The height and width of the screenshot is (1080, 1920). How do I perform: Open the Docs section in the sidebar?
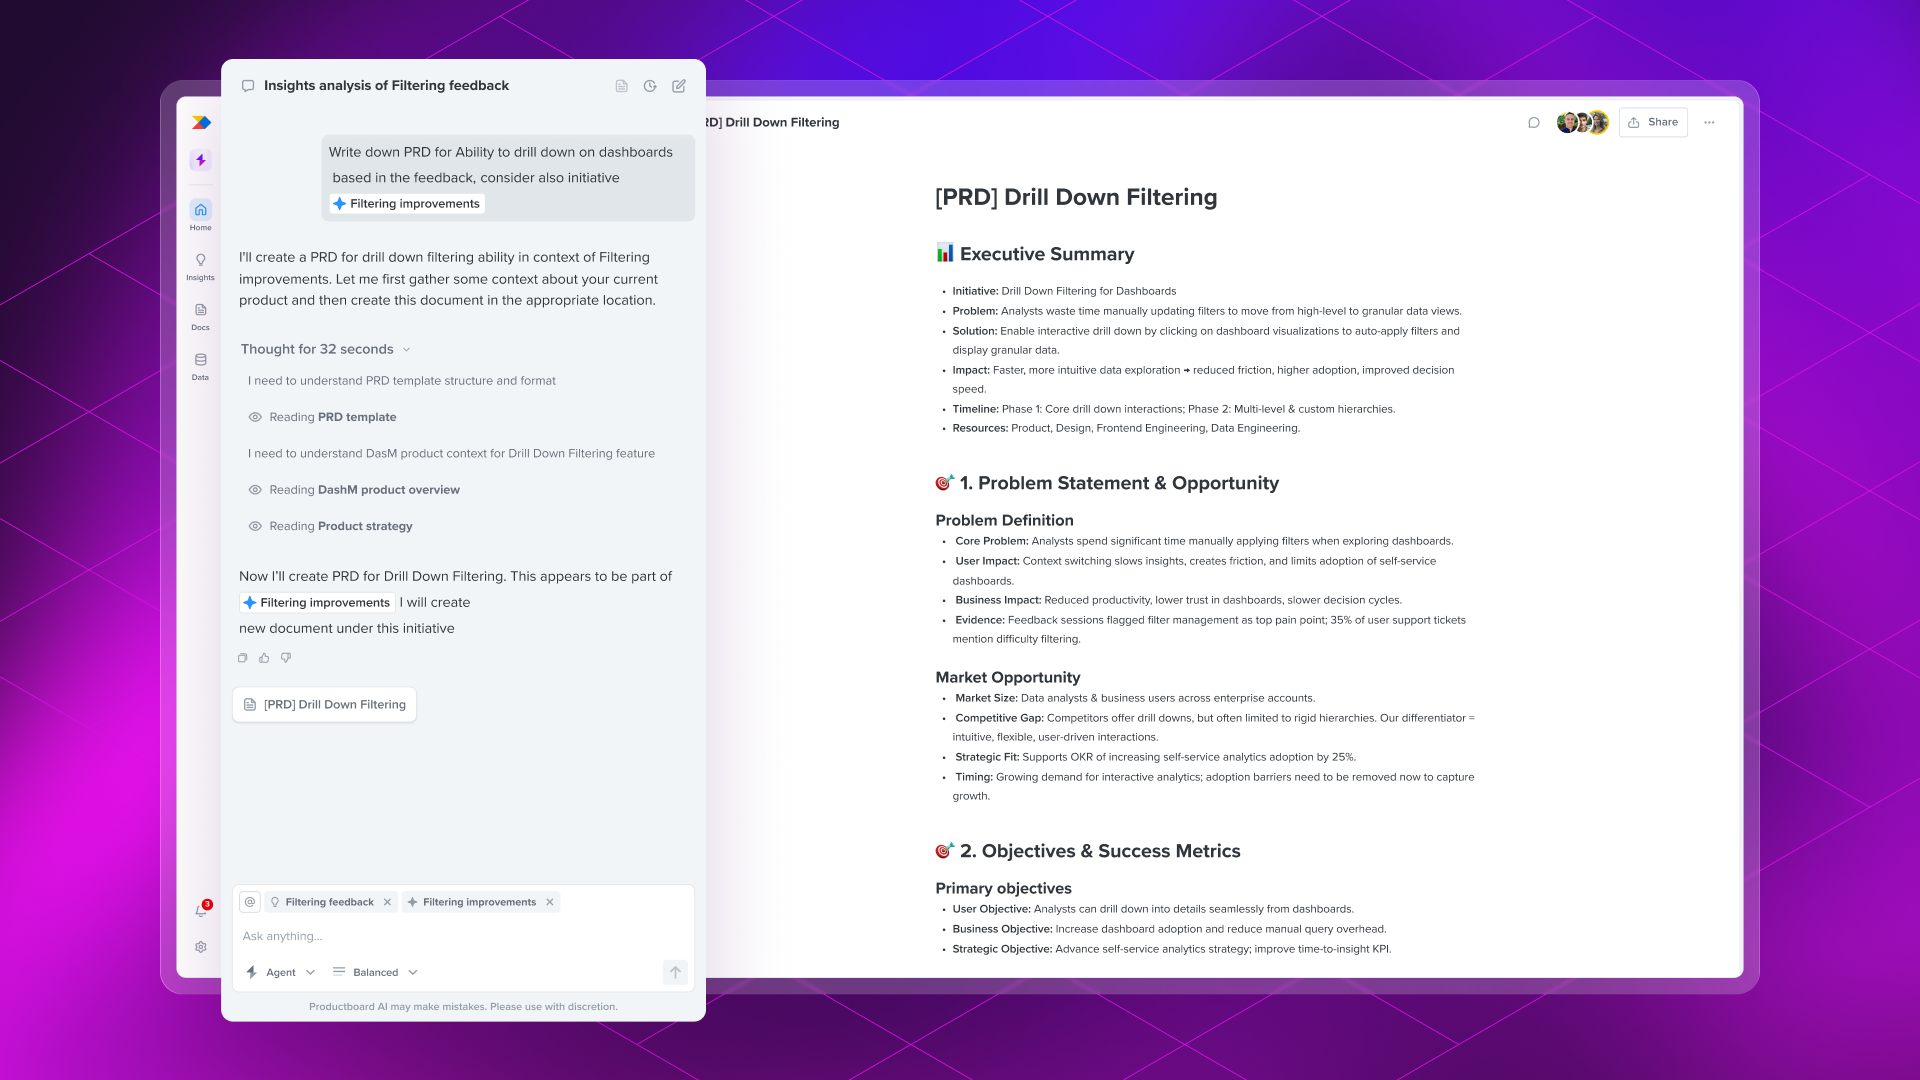[x=200, y=318]
